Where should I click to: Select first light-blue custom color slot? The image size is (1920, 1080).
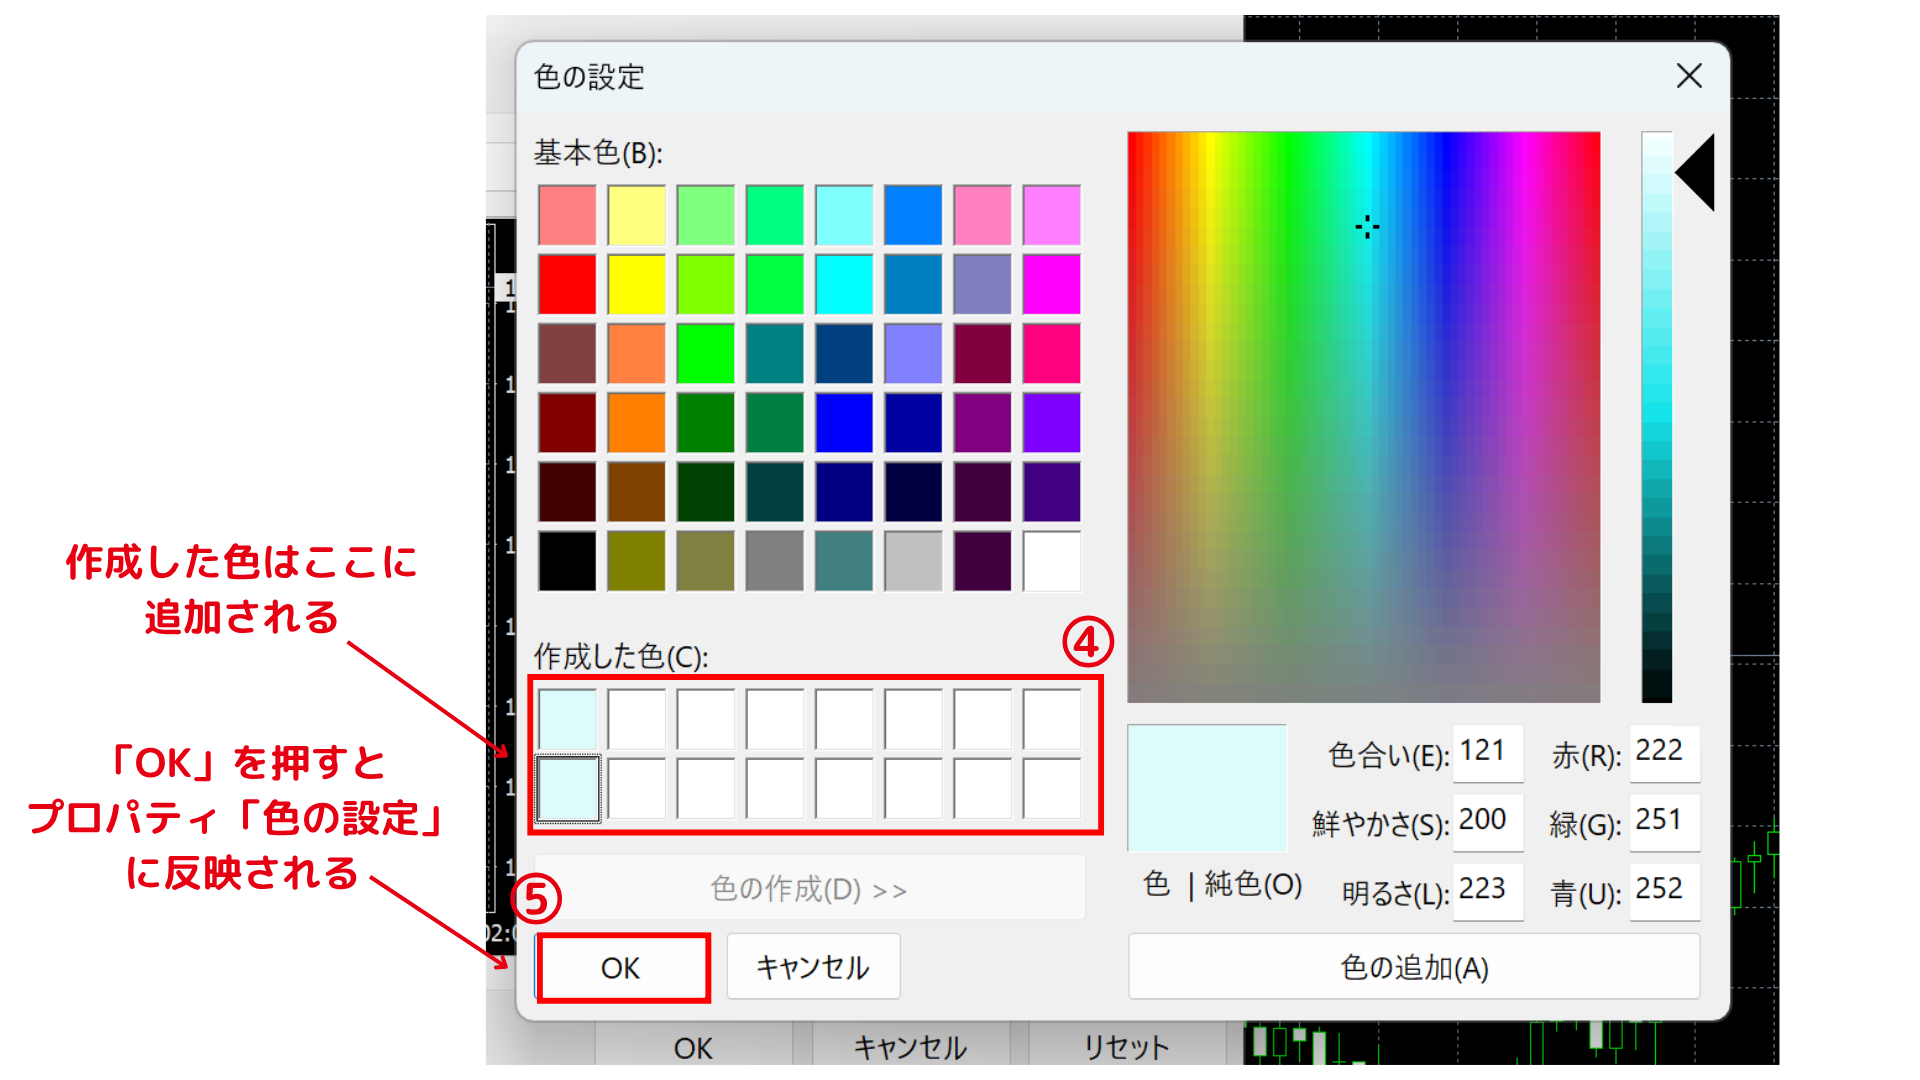coord(567,719)
